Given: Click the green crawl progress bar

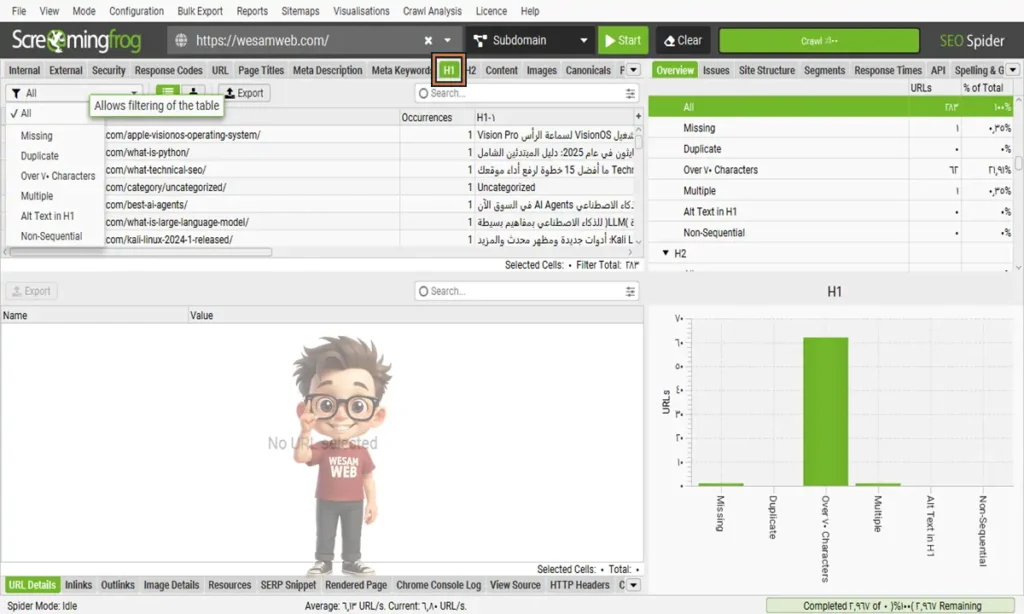Looking at the screenshot, I should pyautogui.click(x=818, y=41).
